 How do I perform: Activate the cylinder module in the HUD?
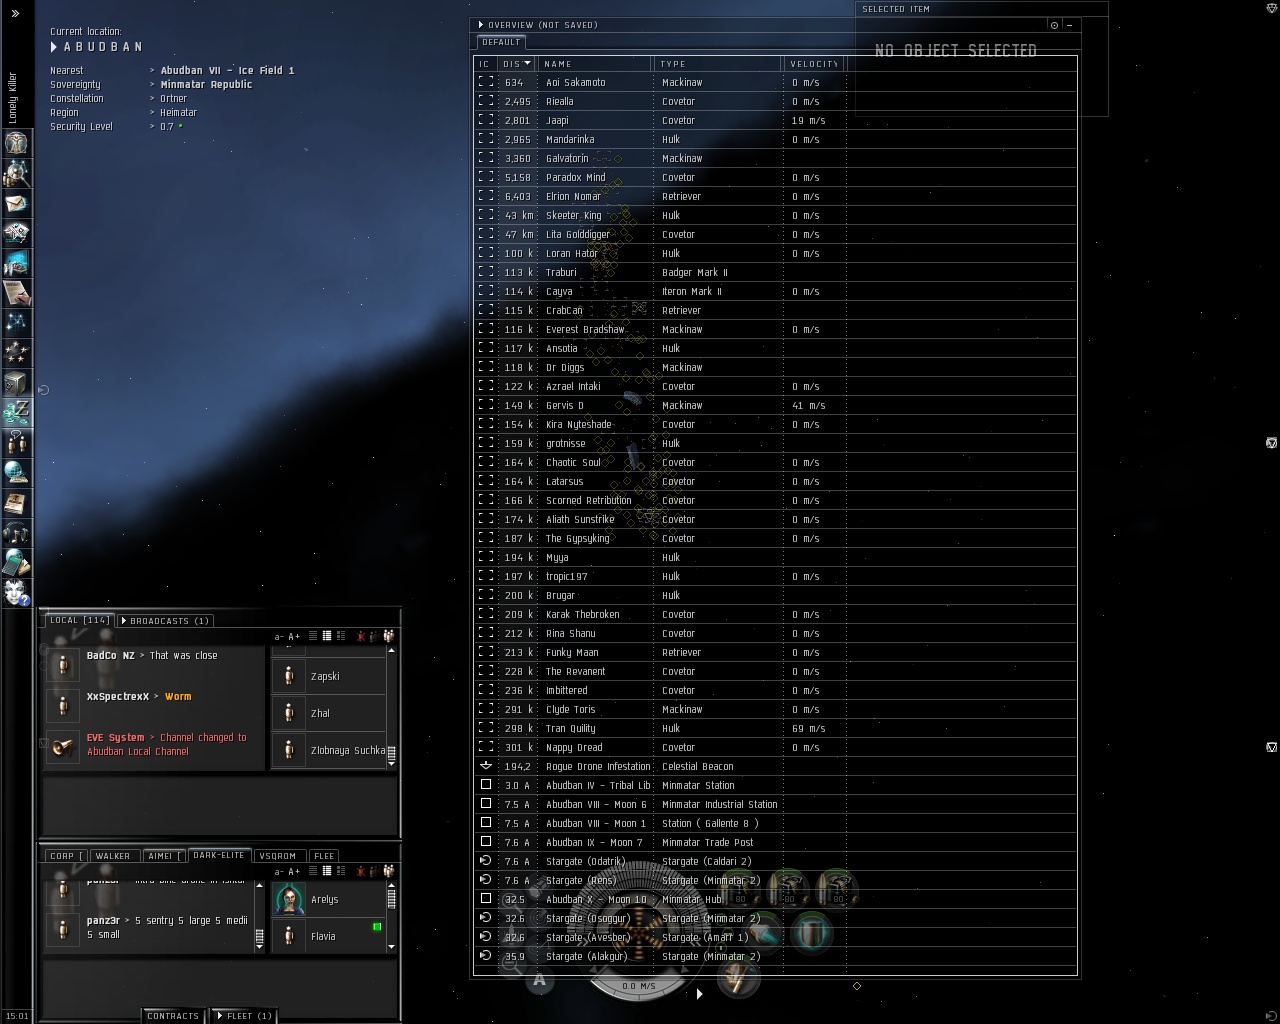click(x=813, y=934)
